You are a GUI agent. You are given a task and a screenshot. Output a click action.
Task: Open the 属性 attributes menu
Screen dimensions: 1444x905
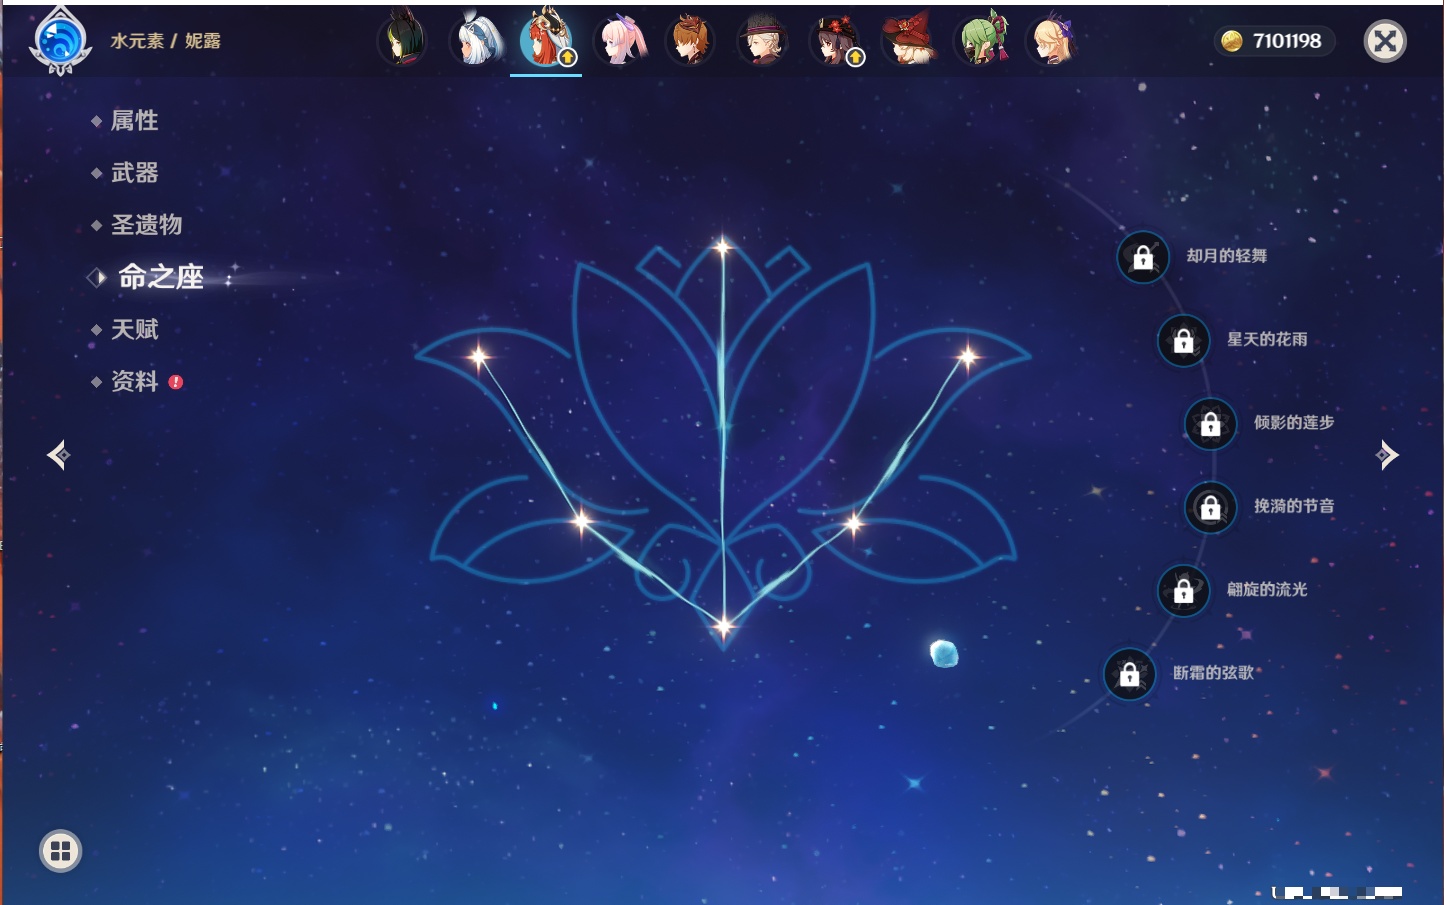coord(134,120)
